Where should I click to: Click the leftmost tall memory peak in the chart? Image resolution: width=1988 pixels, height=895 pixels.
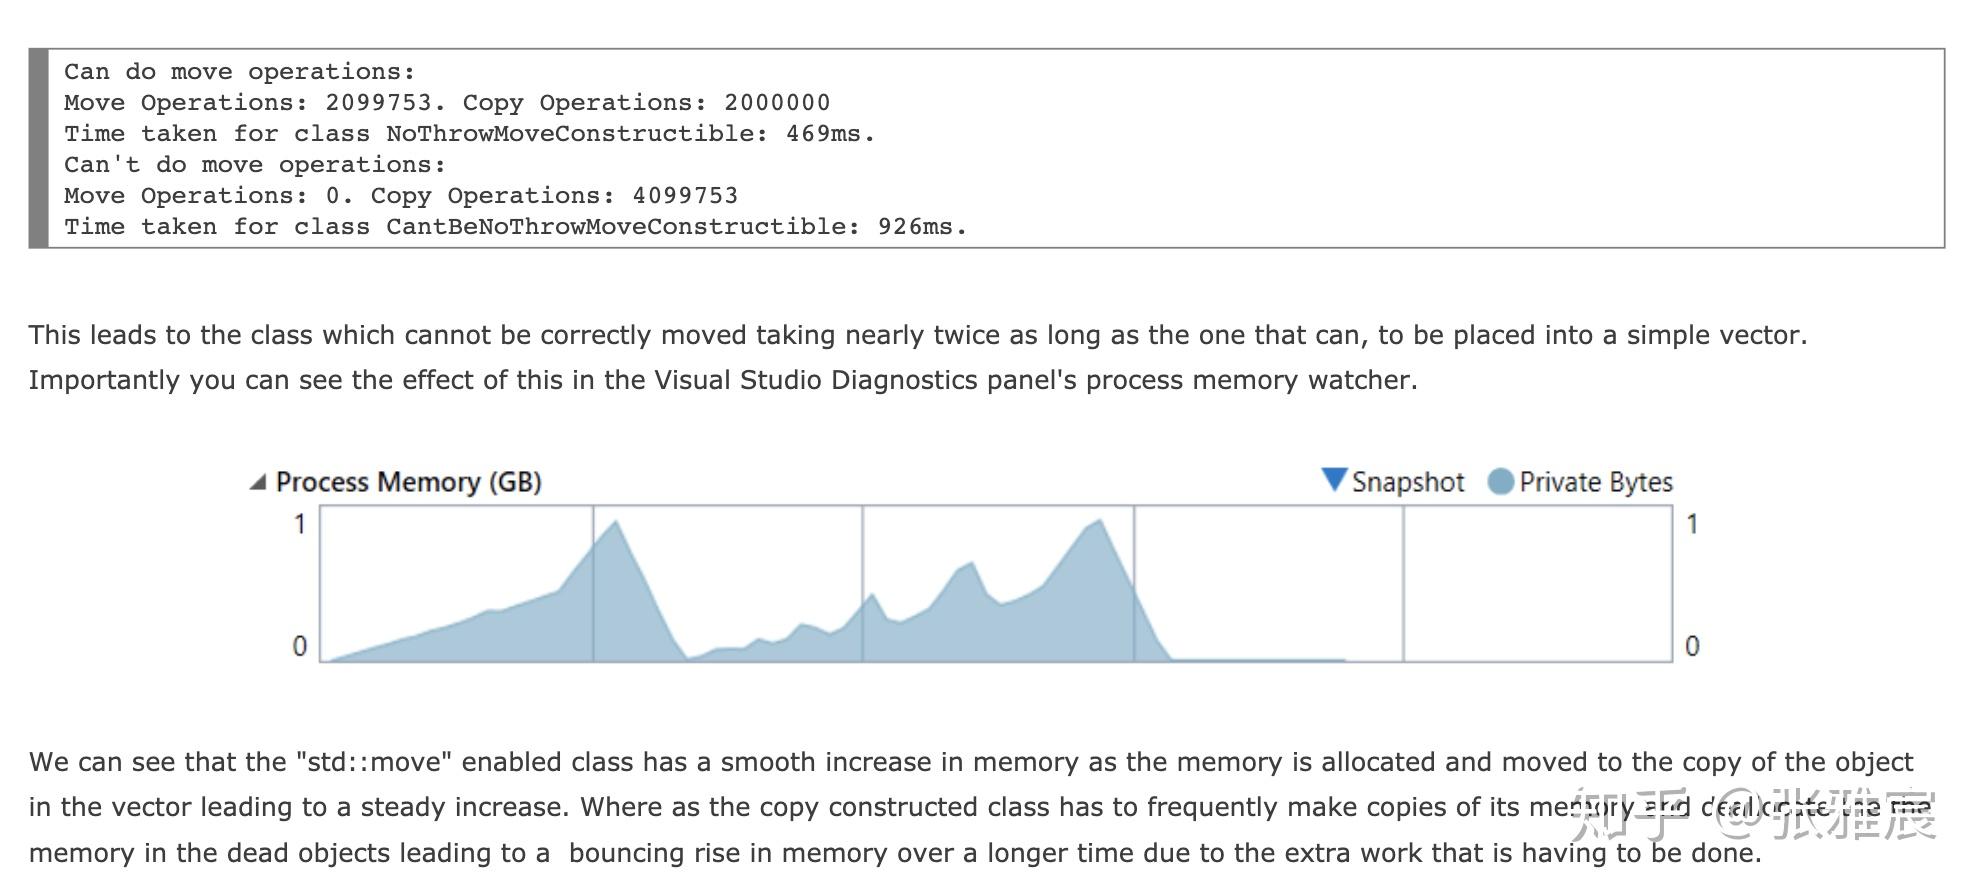coord(615,525)
